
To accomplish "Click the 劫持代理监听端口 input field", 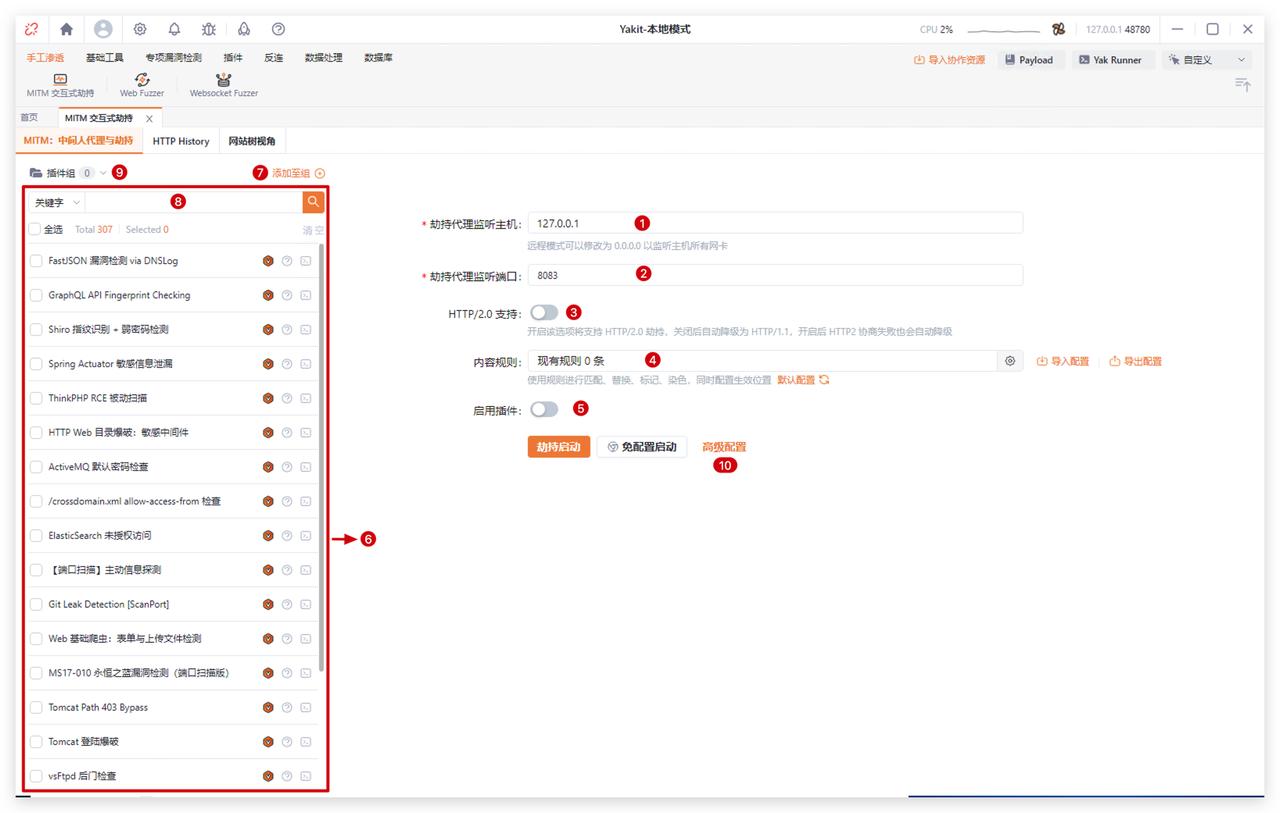I will [775, 275].
